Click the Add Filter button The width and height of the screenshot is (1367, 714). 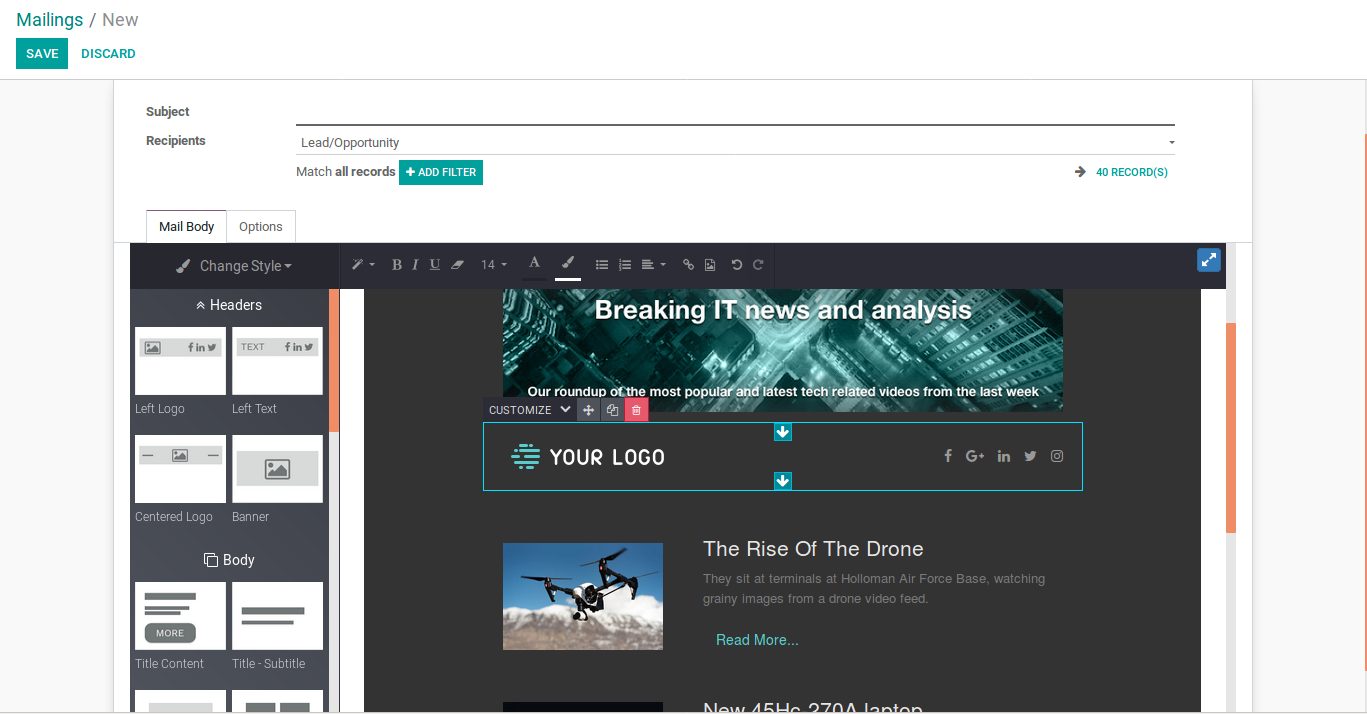(x=441, y=172)
